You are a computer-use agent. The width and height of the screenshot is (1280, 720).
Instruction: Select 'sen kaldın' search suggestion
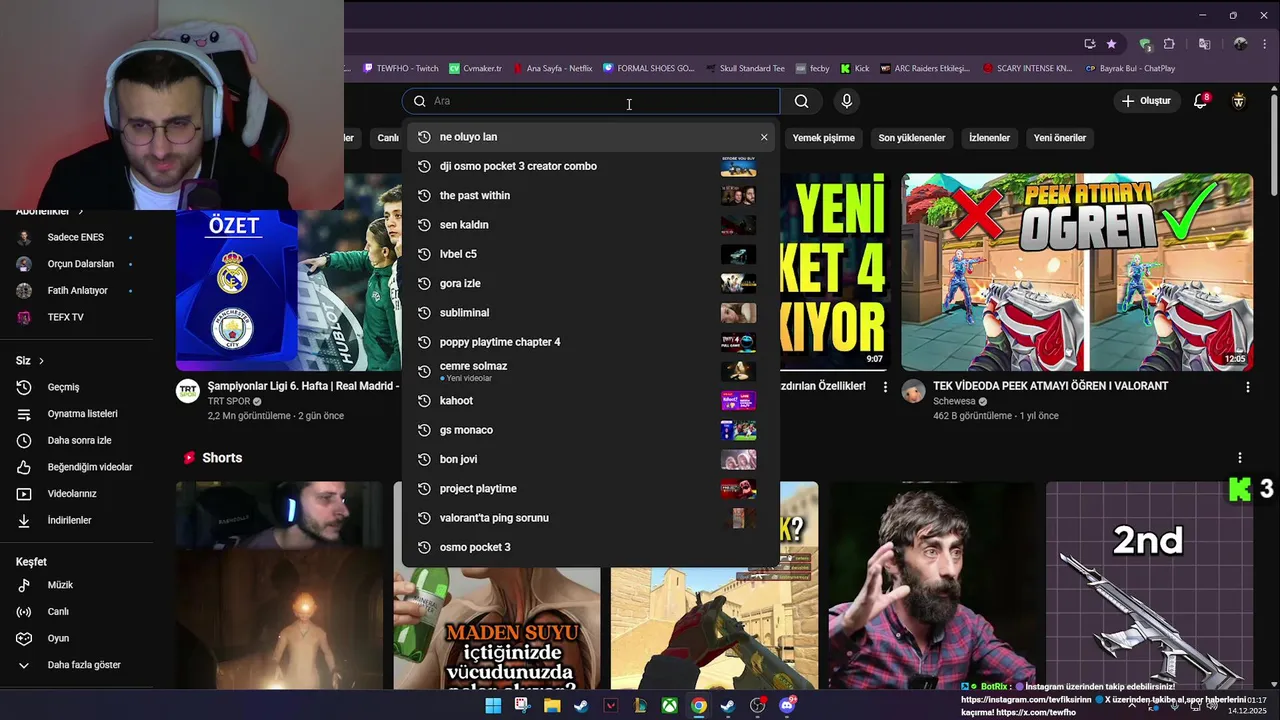(x=590, y=225)
